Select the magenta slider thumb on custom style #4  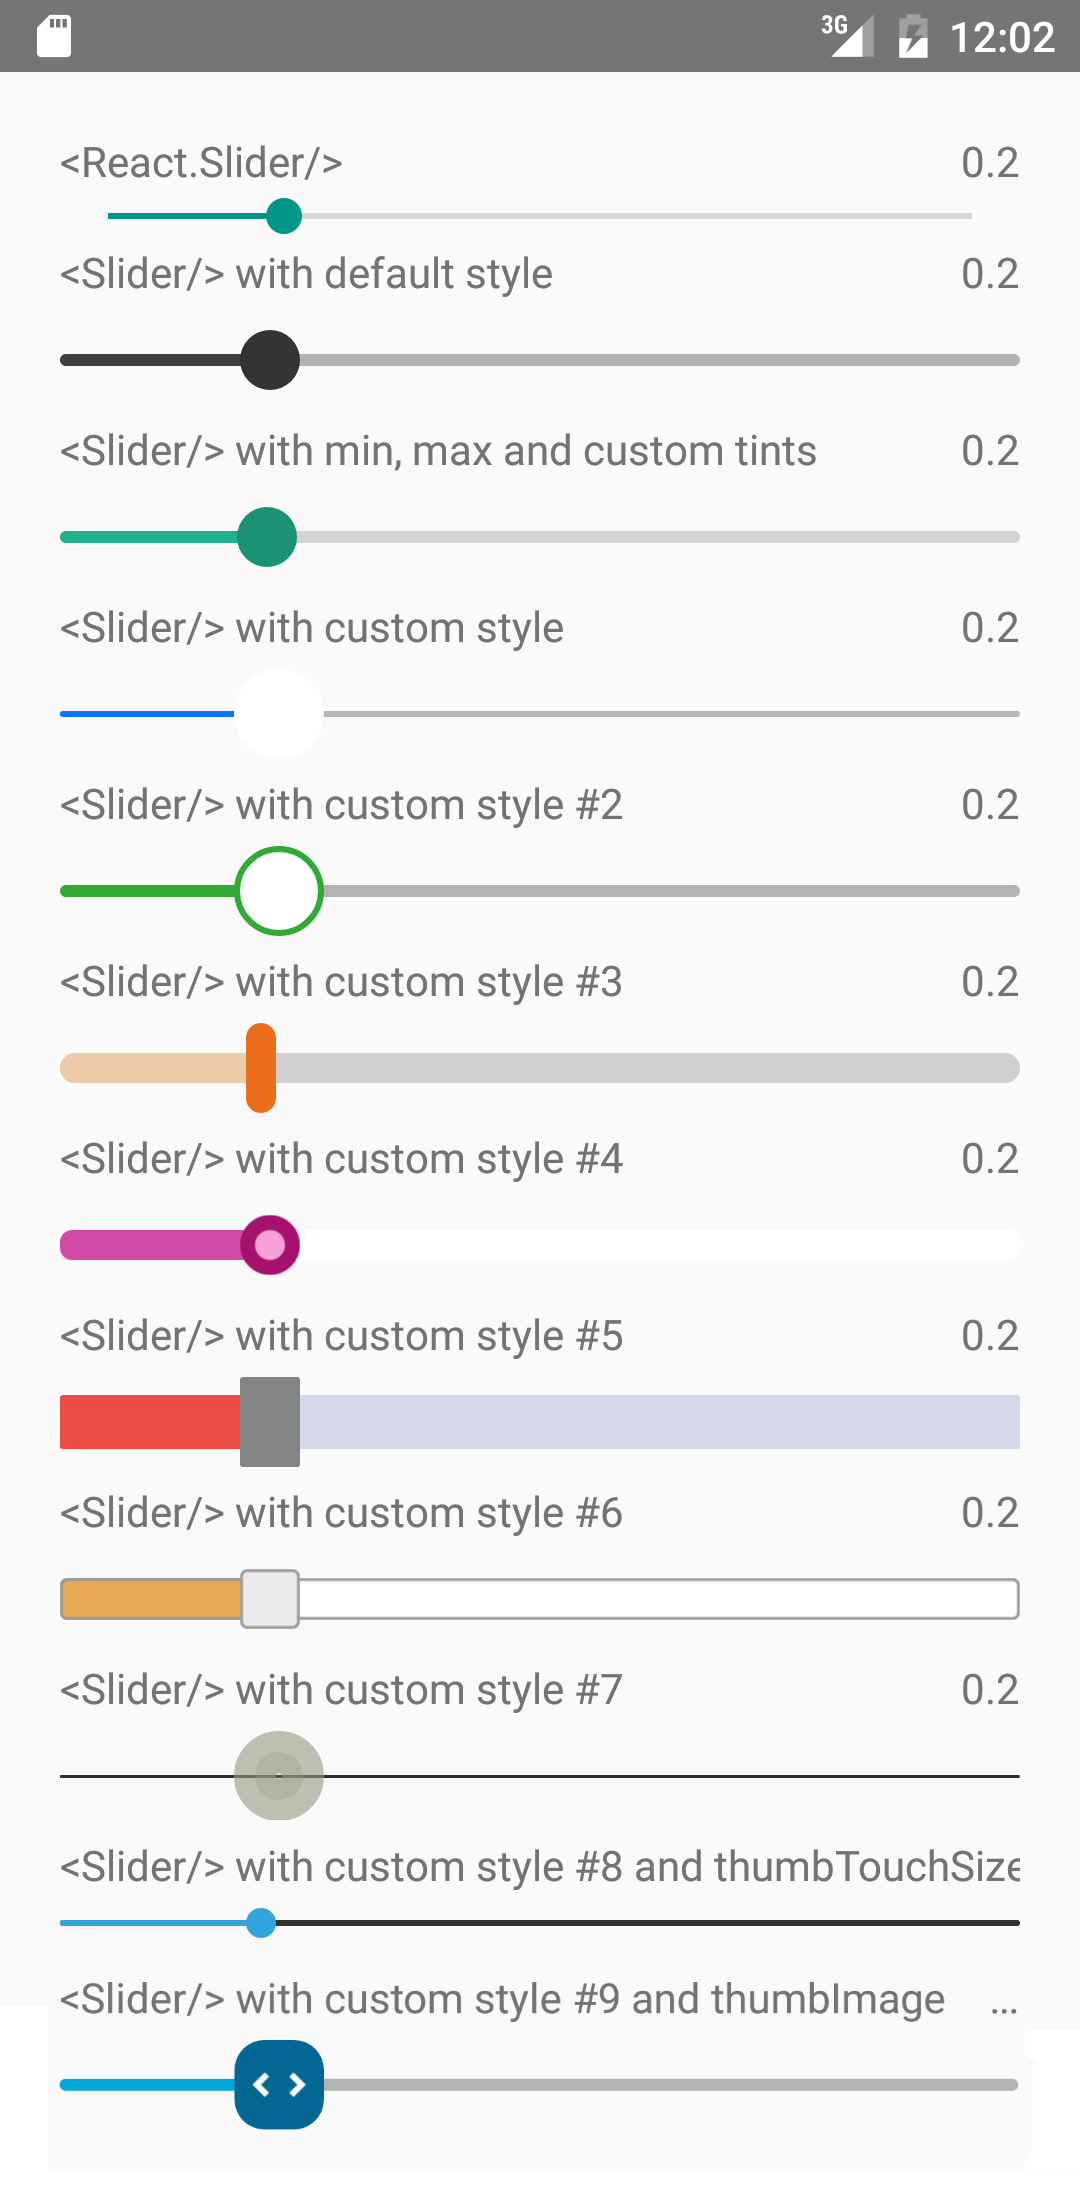pyautogui.click(x=268, y=1244)
